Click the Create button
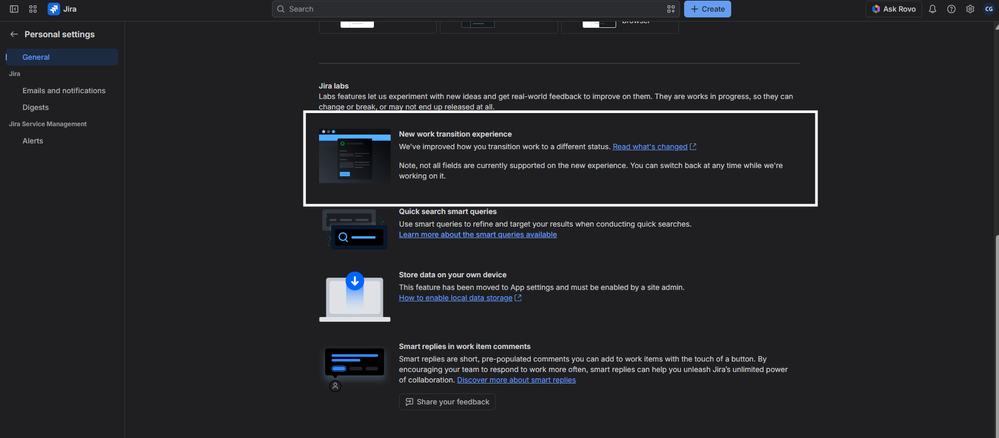999x438 pixels. click(707, 9)
